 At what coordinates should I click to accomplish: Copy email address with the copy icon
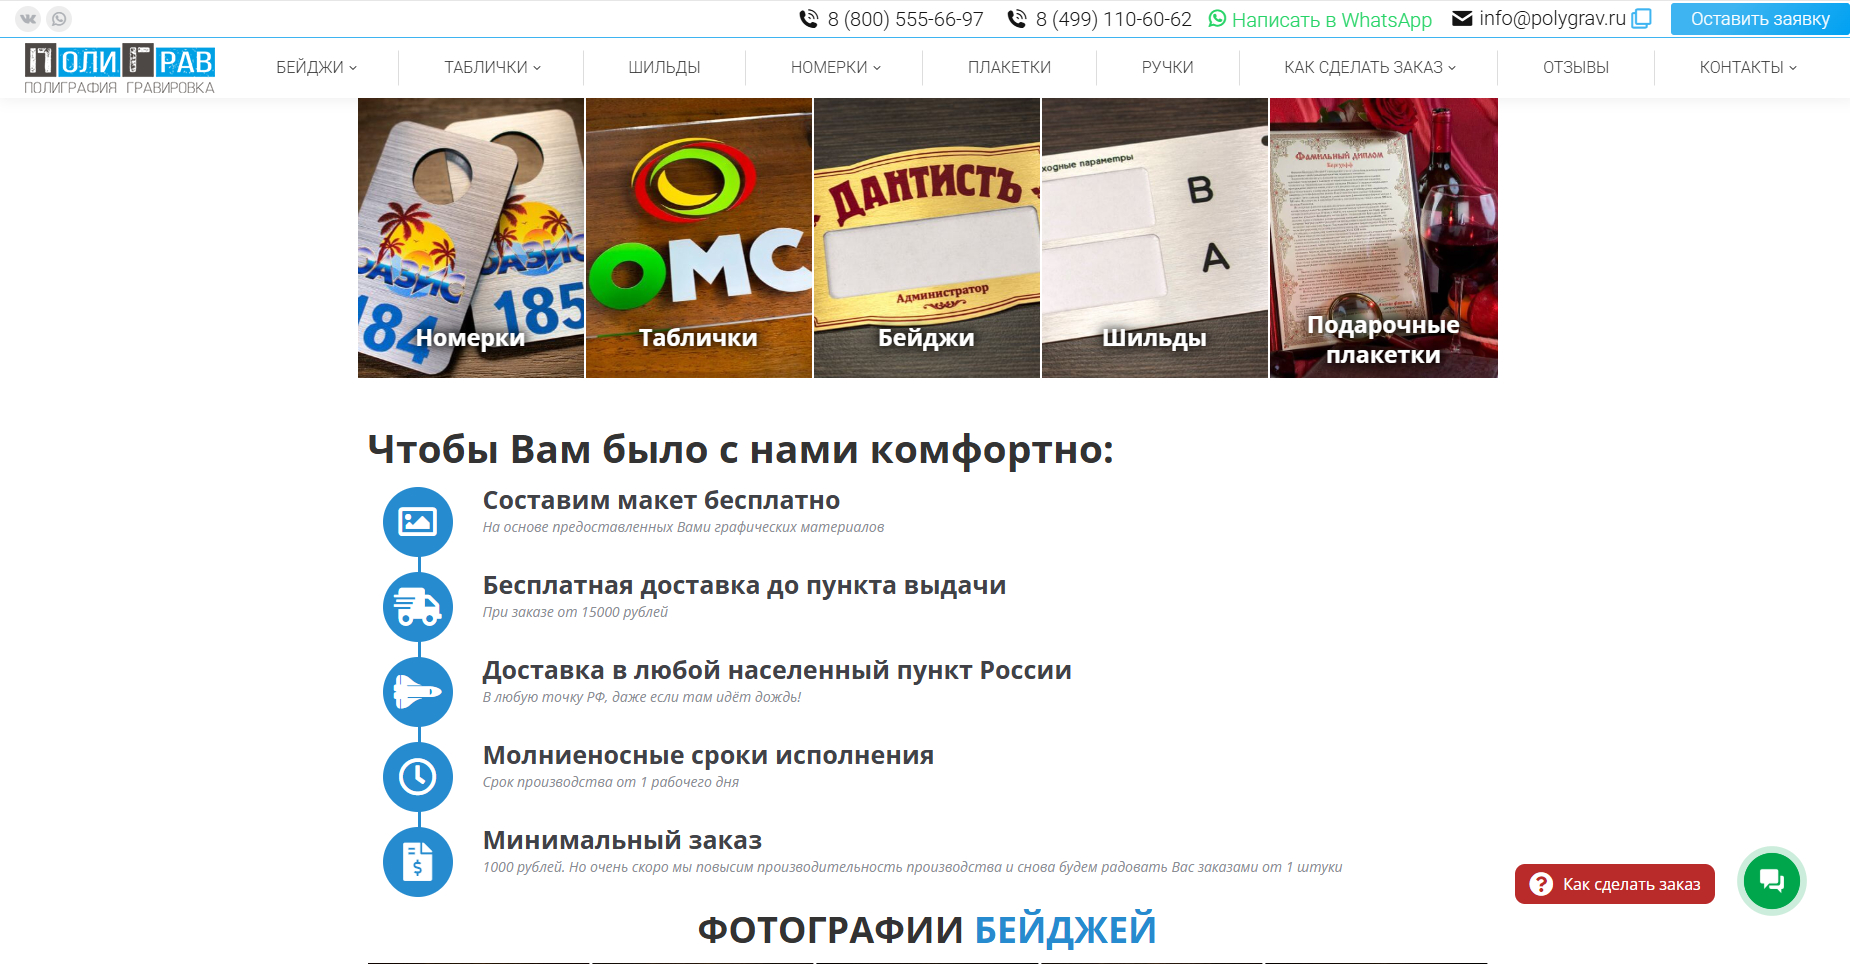pyautogui.click(x=1641, y=19)
